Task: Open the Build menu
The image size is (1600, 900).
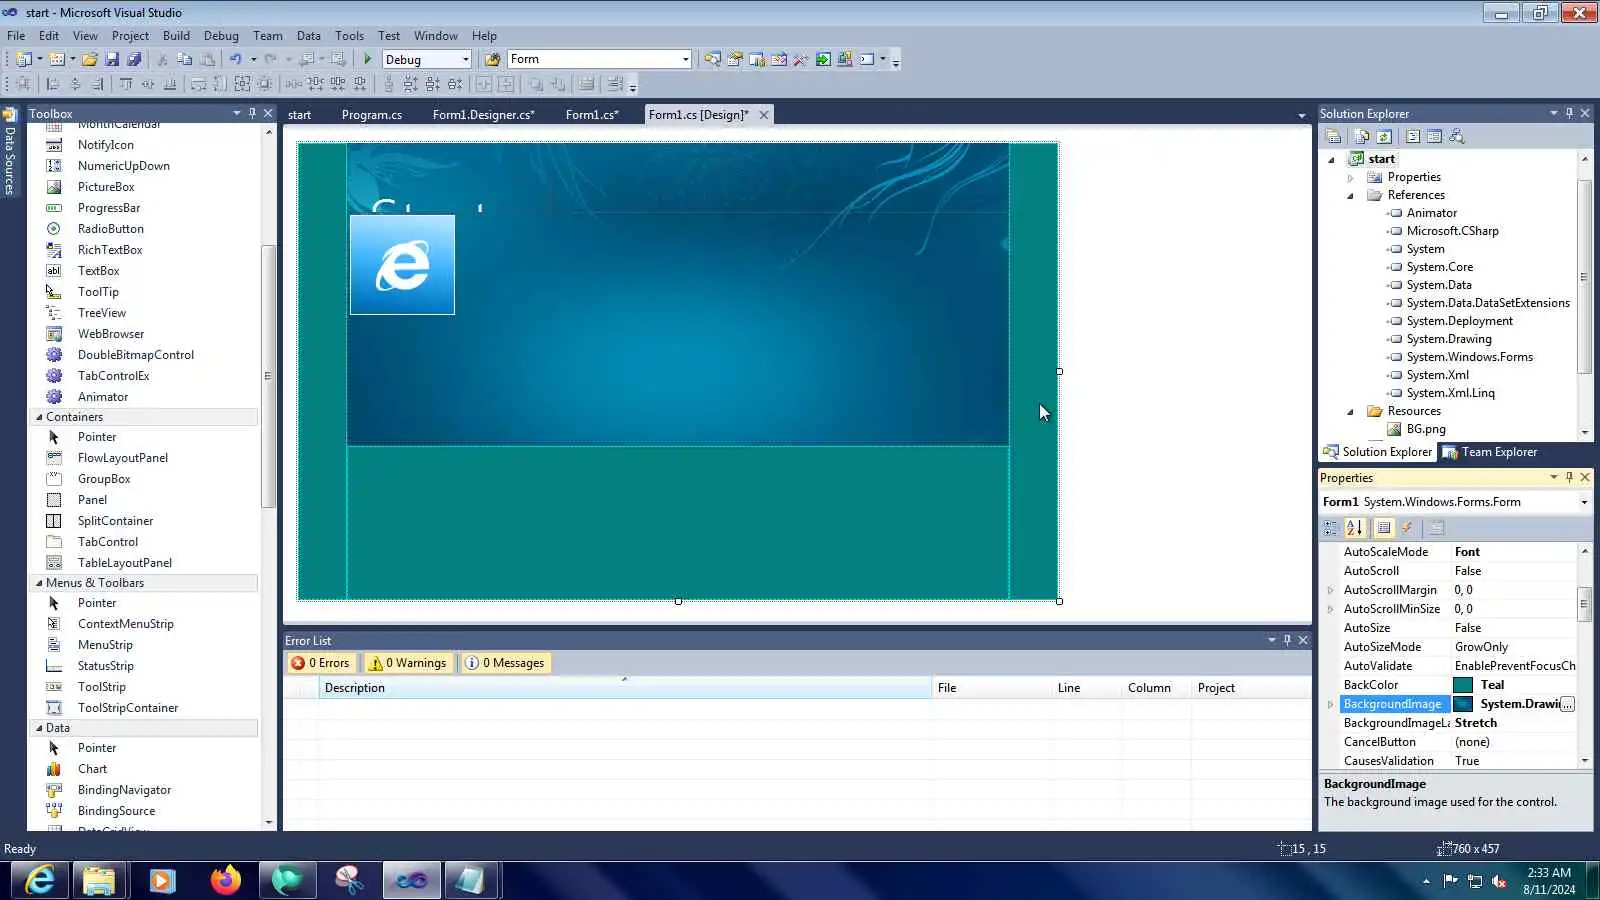Action: [x=176, y=36]
